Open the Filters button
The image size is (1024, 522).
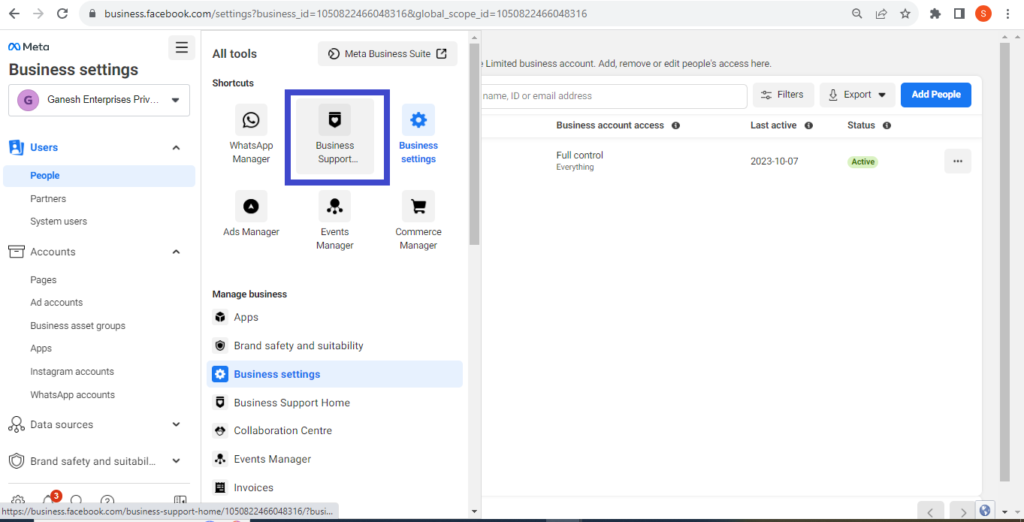(783, 95)
